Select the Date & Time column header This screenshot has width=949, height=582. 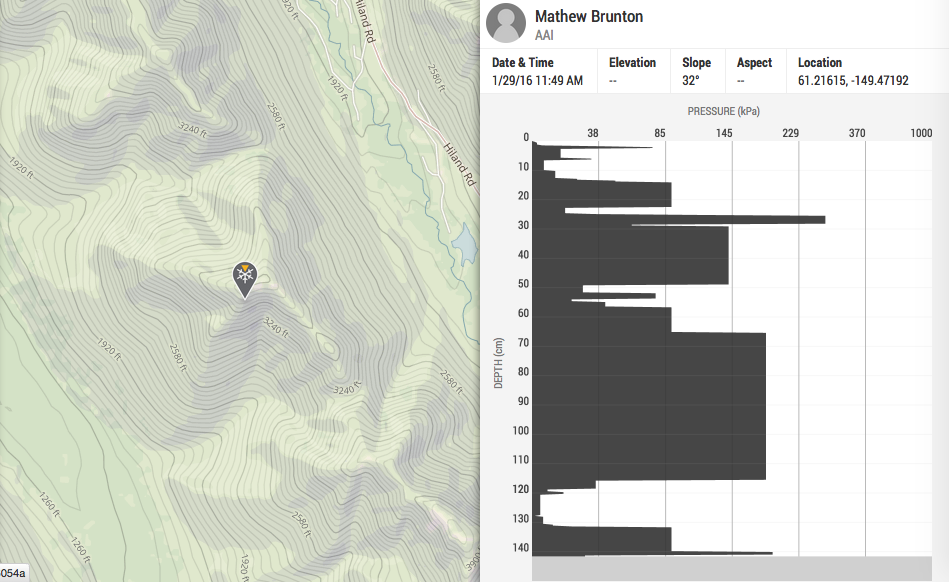tap(522, 62)
